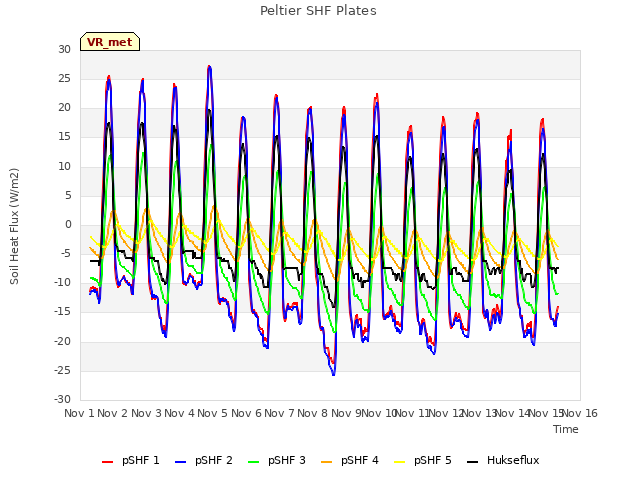Click the chart title Peltier SHF Plates
The image size is (640, 480).
(318, 11)
